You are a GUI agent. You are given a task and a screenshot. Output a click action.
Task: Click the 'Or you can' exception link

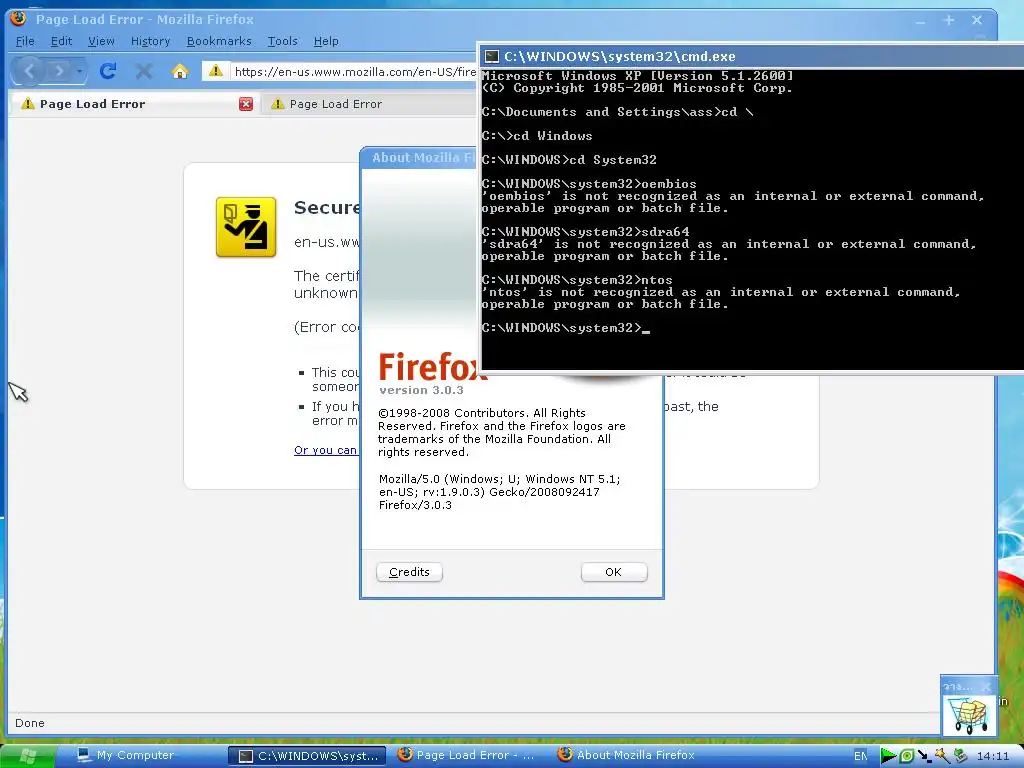click(325, 450)
